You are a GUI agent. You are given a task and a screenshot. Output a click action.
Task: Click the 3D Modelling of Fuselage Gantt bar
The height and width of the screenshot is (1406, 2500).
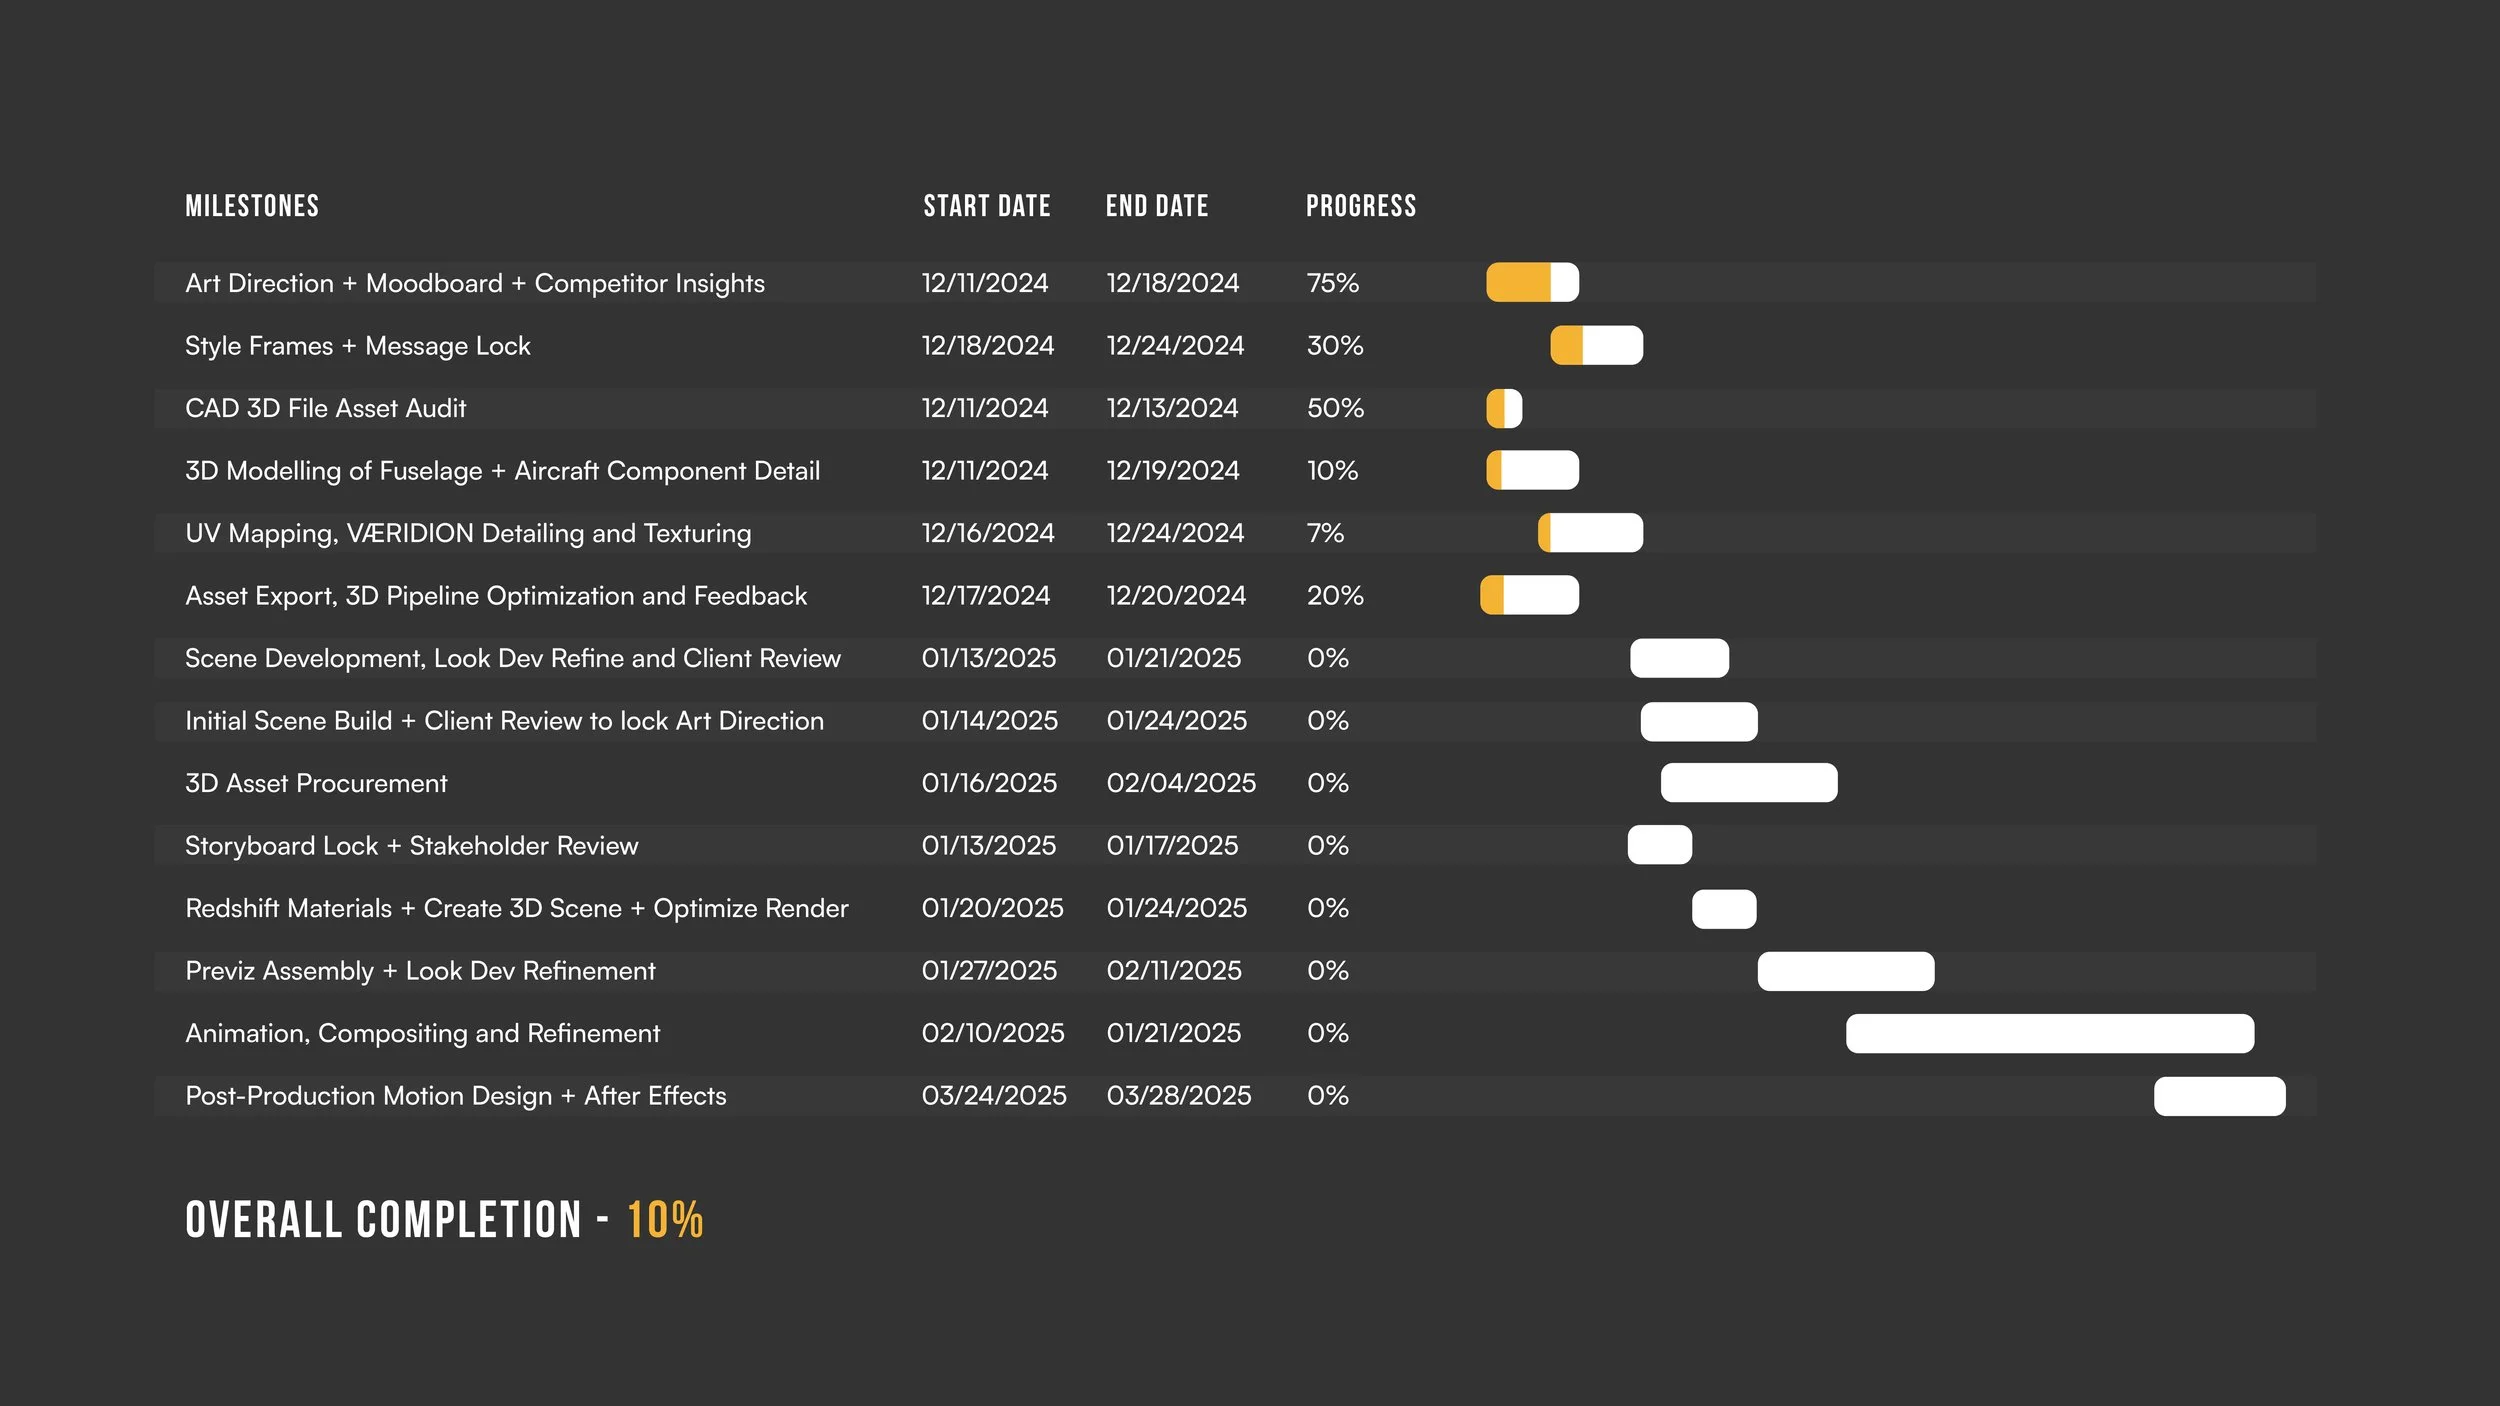click(x=1532, y=471)
